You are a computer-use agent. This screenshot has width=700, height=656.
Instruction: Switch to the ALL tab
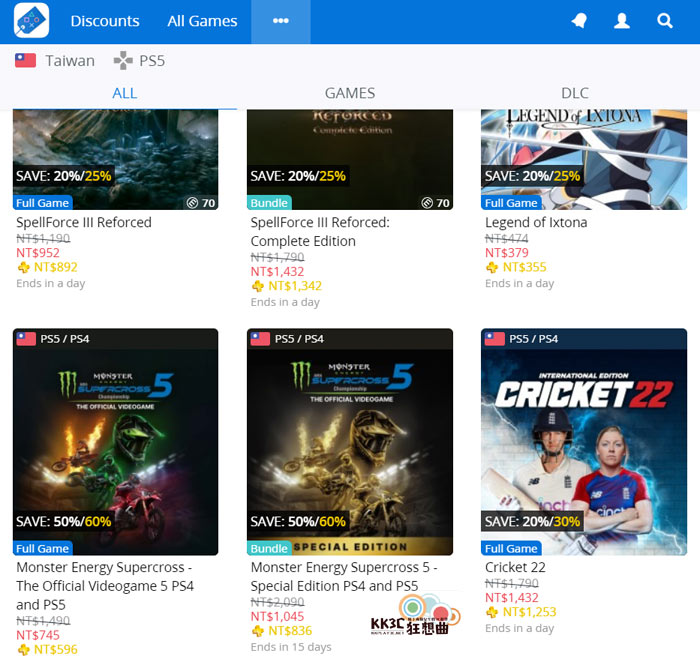point(125,93)
